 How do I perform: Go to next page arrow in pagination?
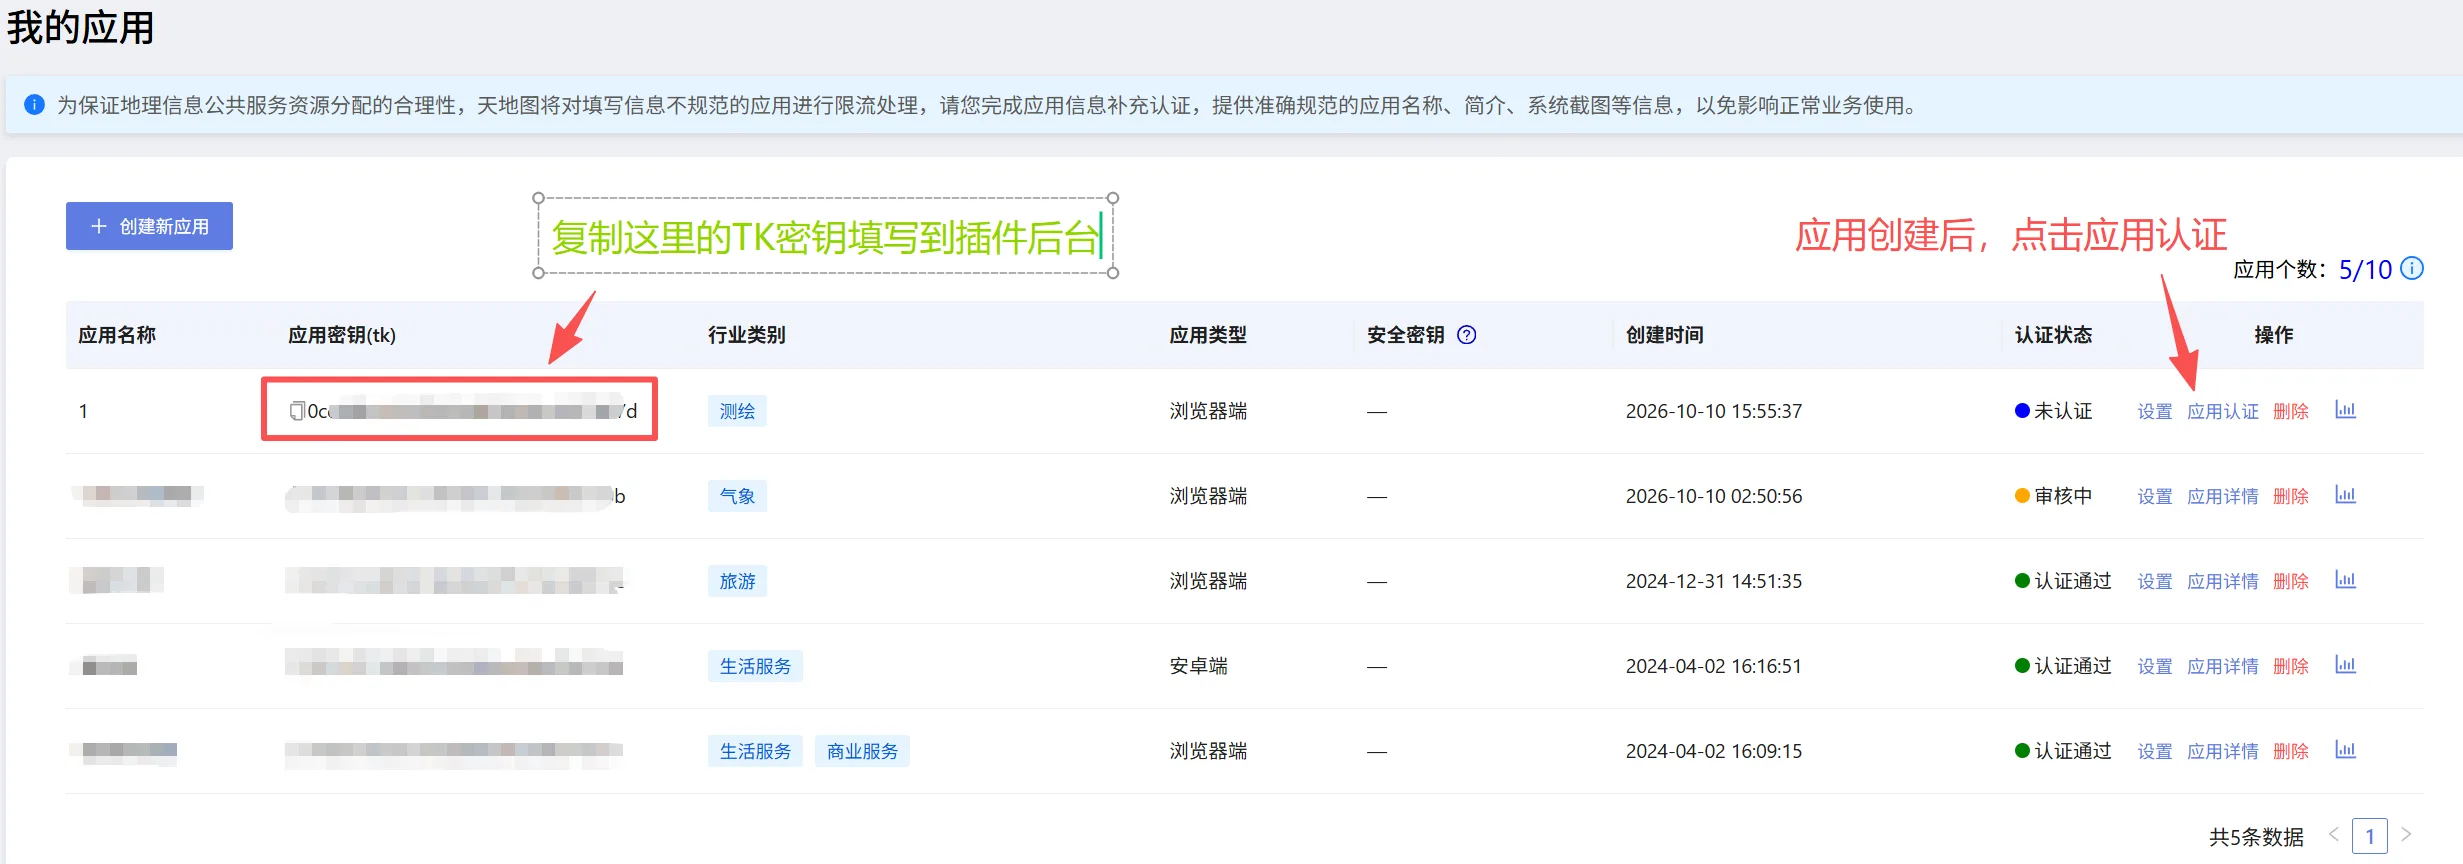pos(2406,834)
